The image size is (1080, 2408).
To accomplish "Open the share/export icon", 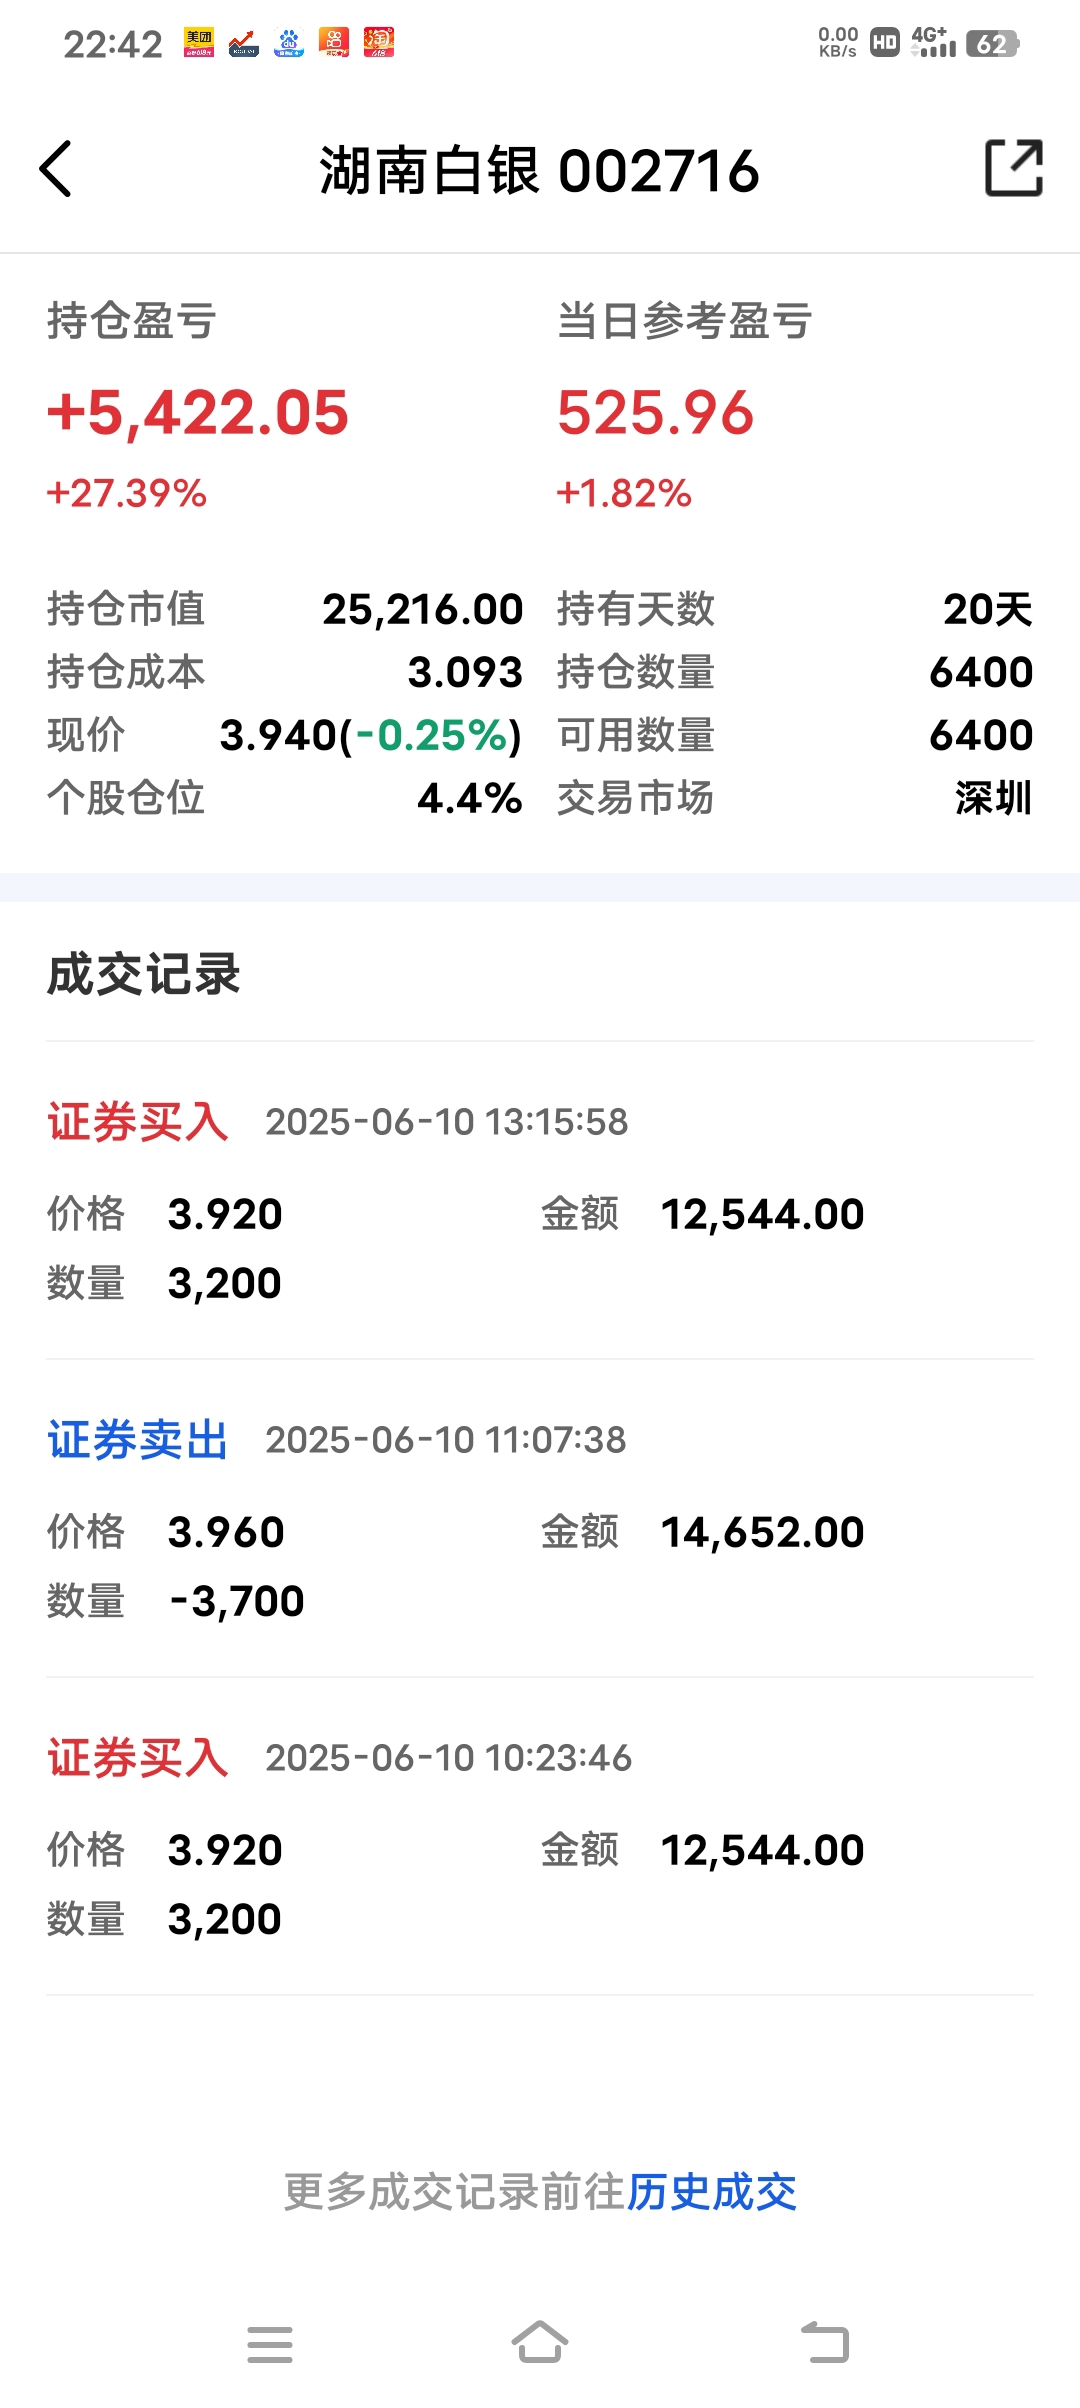I will click(1014, 168).
